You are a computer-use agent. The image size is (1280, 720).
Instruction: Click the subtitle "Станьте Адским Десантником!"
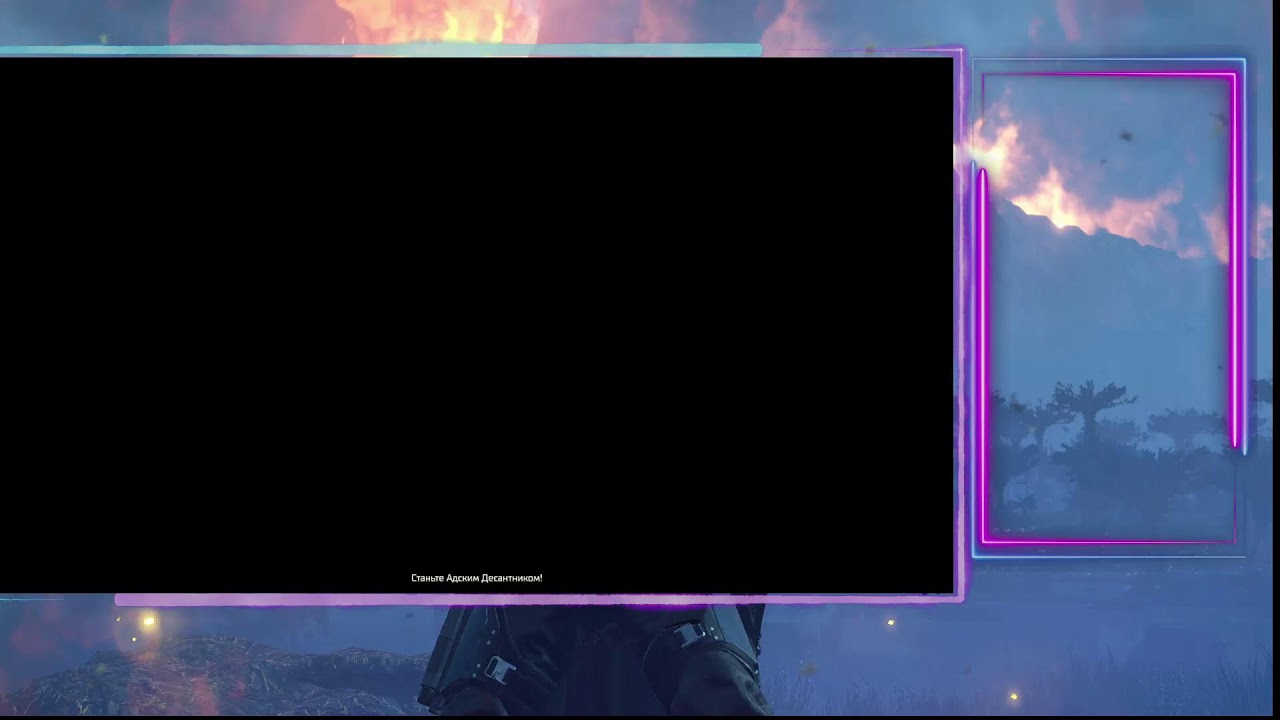tap(476, 578)
